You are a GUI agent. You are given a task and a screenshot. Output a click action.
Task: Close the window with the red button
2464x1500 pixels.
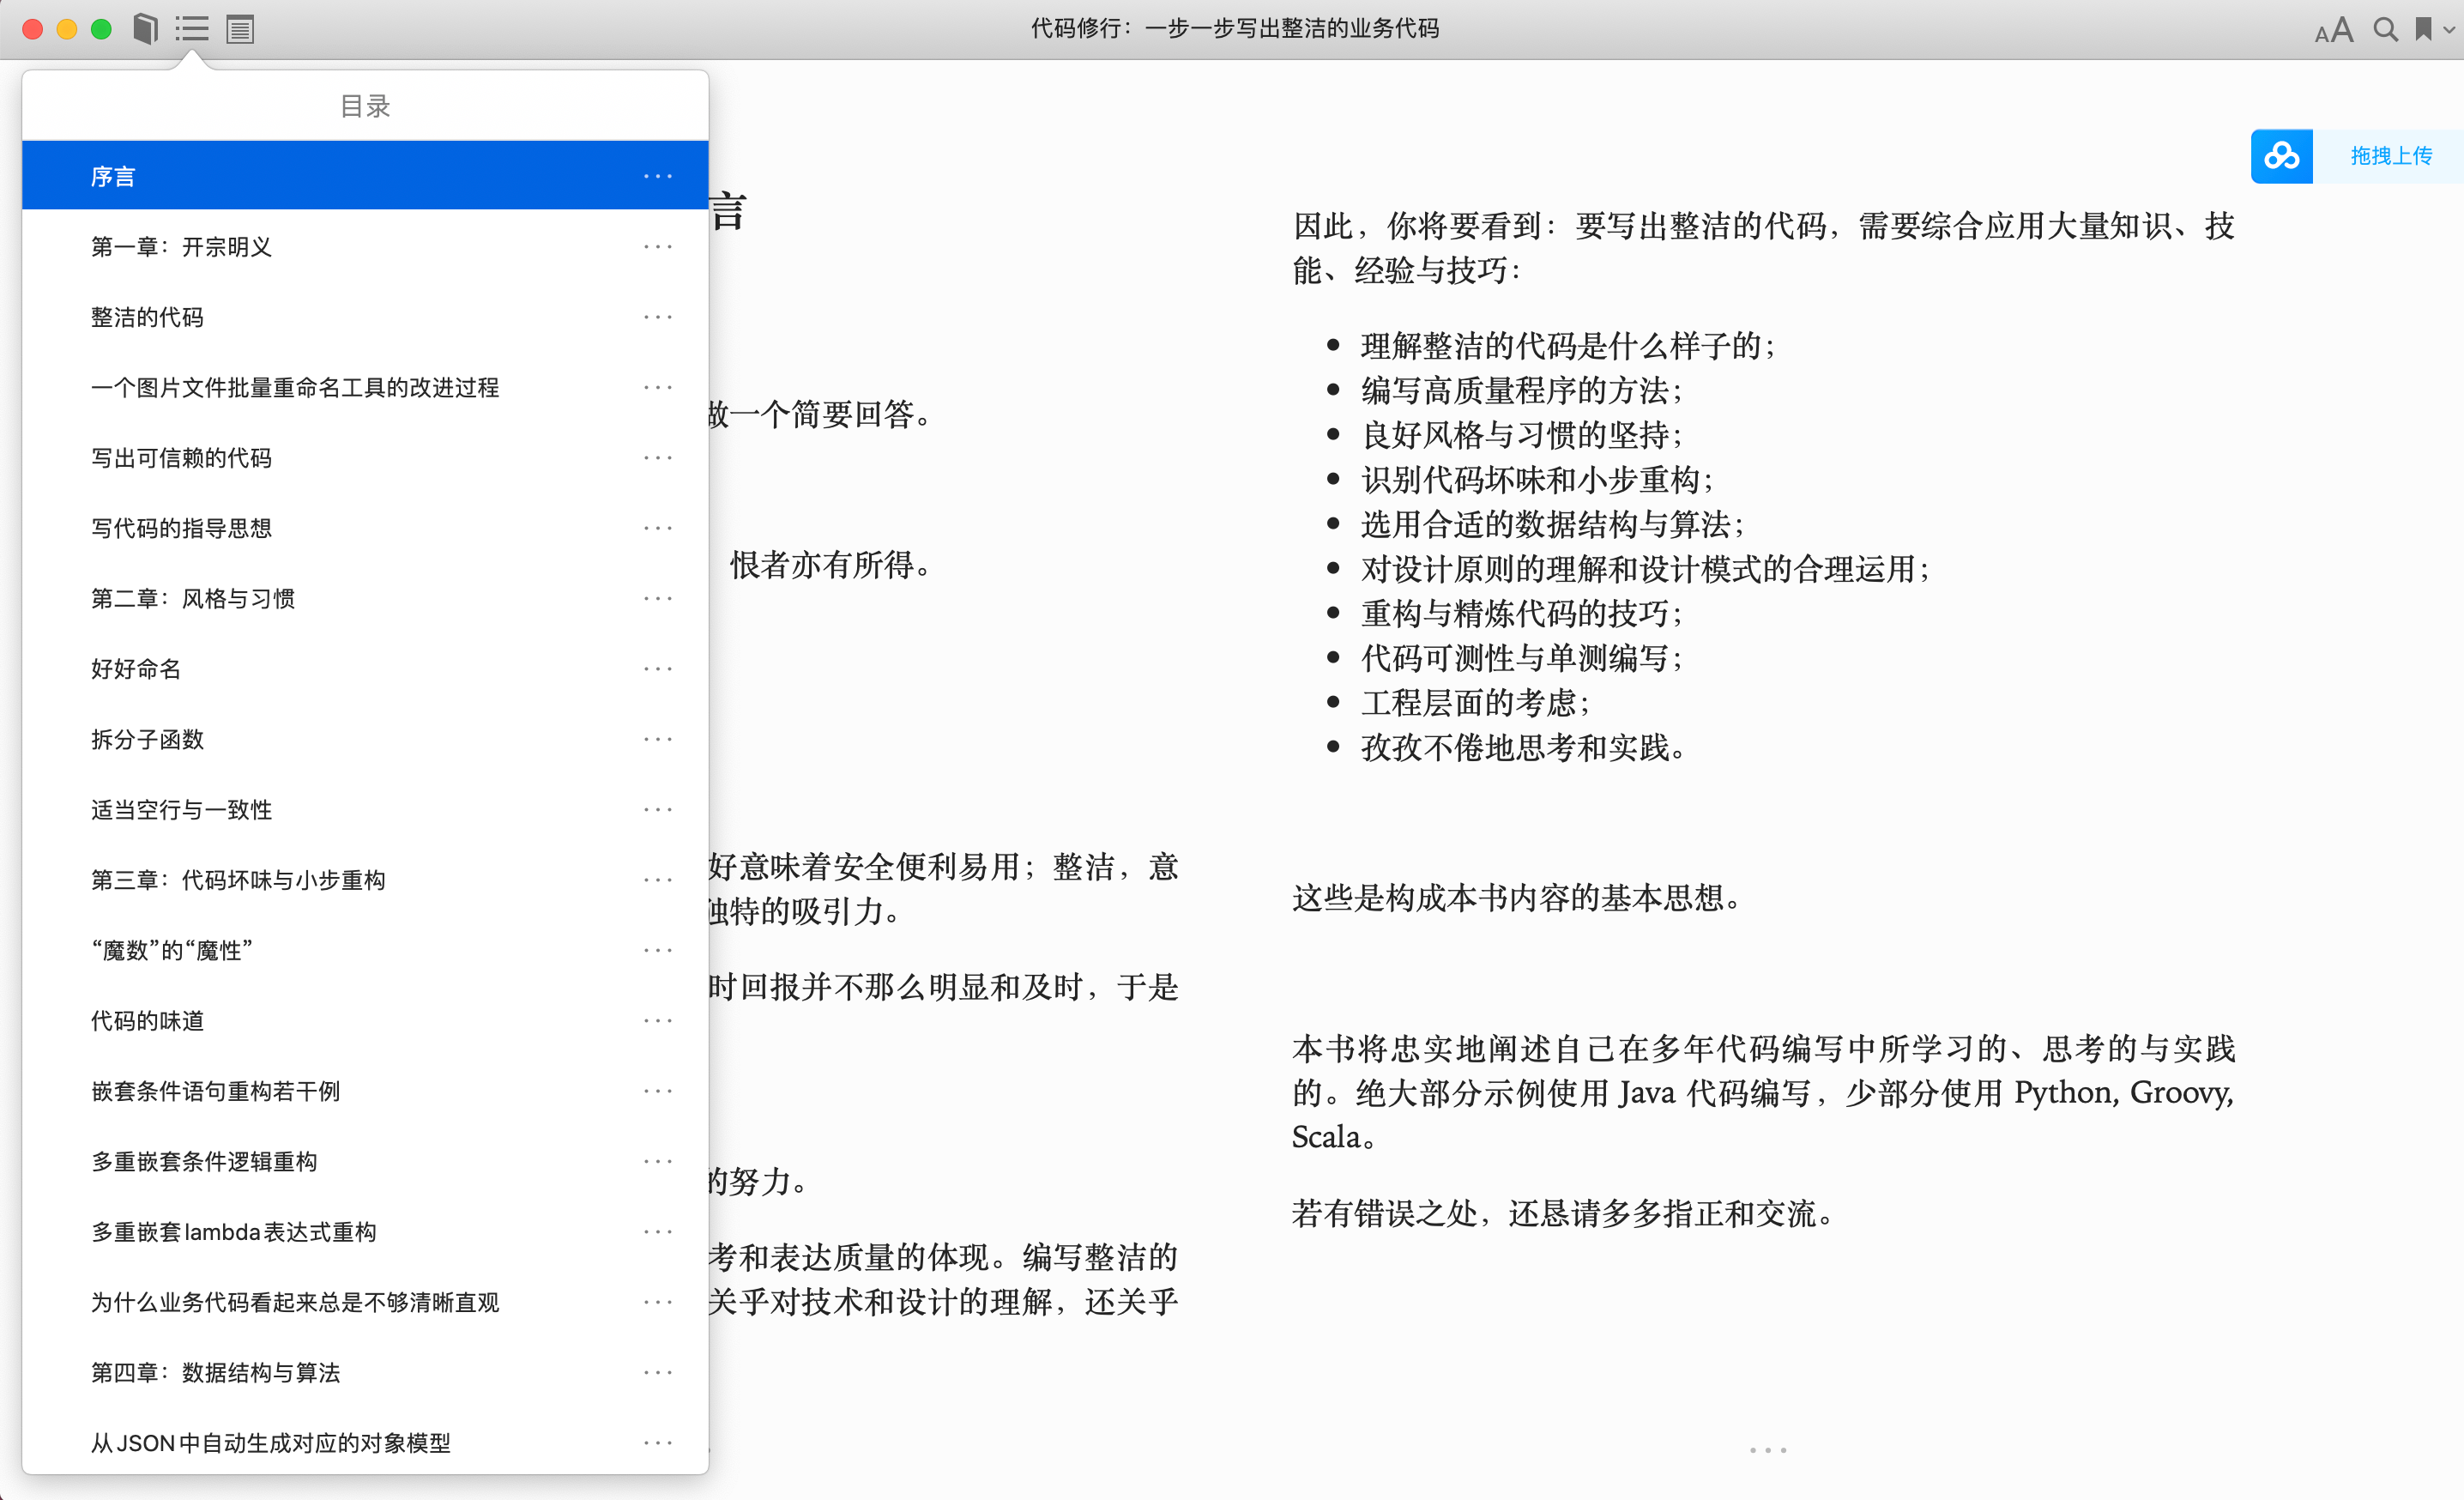(32, 29)
